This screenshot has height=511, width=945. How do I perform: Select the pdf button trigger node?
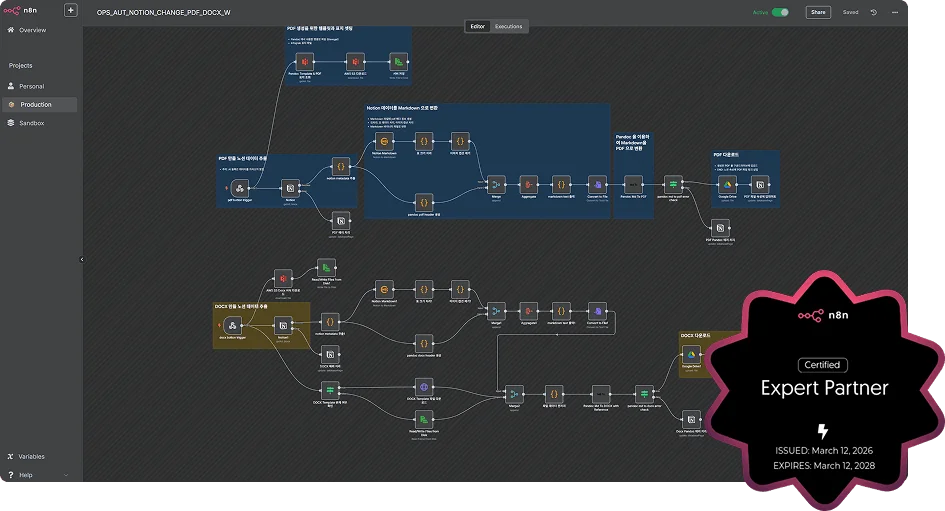pos(239,187)
